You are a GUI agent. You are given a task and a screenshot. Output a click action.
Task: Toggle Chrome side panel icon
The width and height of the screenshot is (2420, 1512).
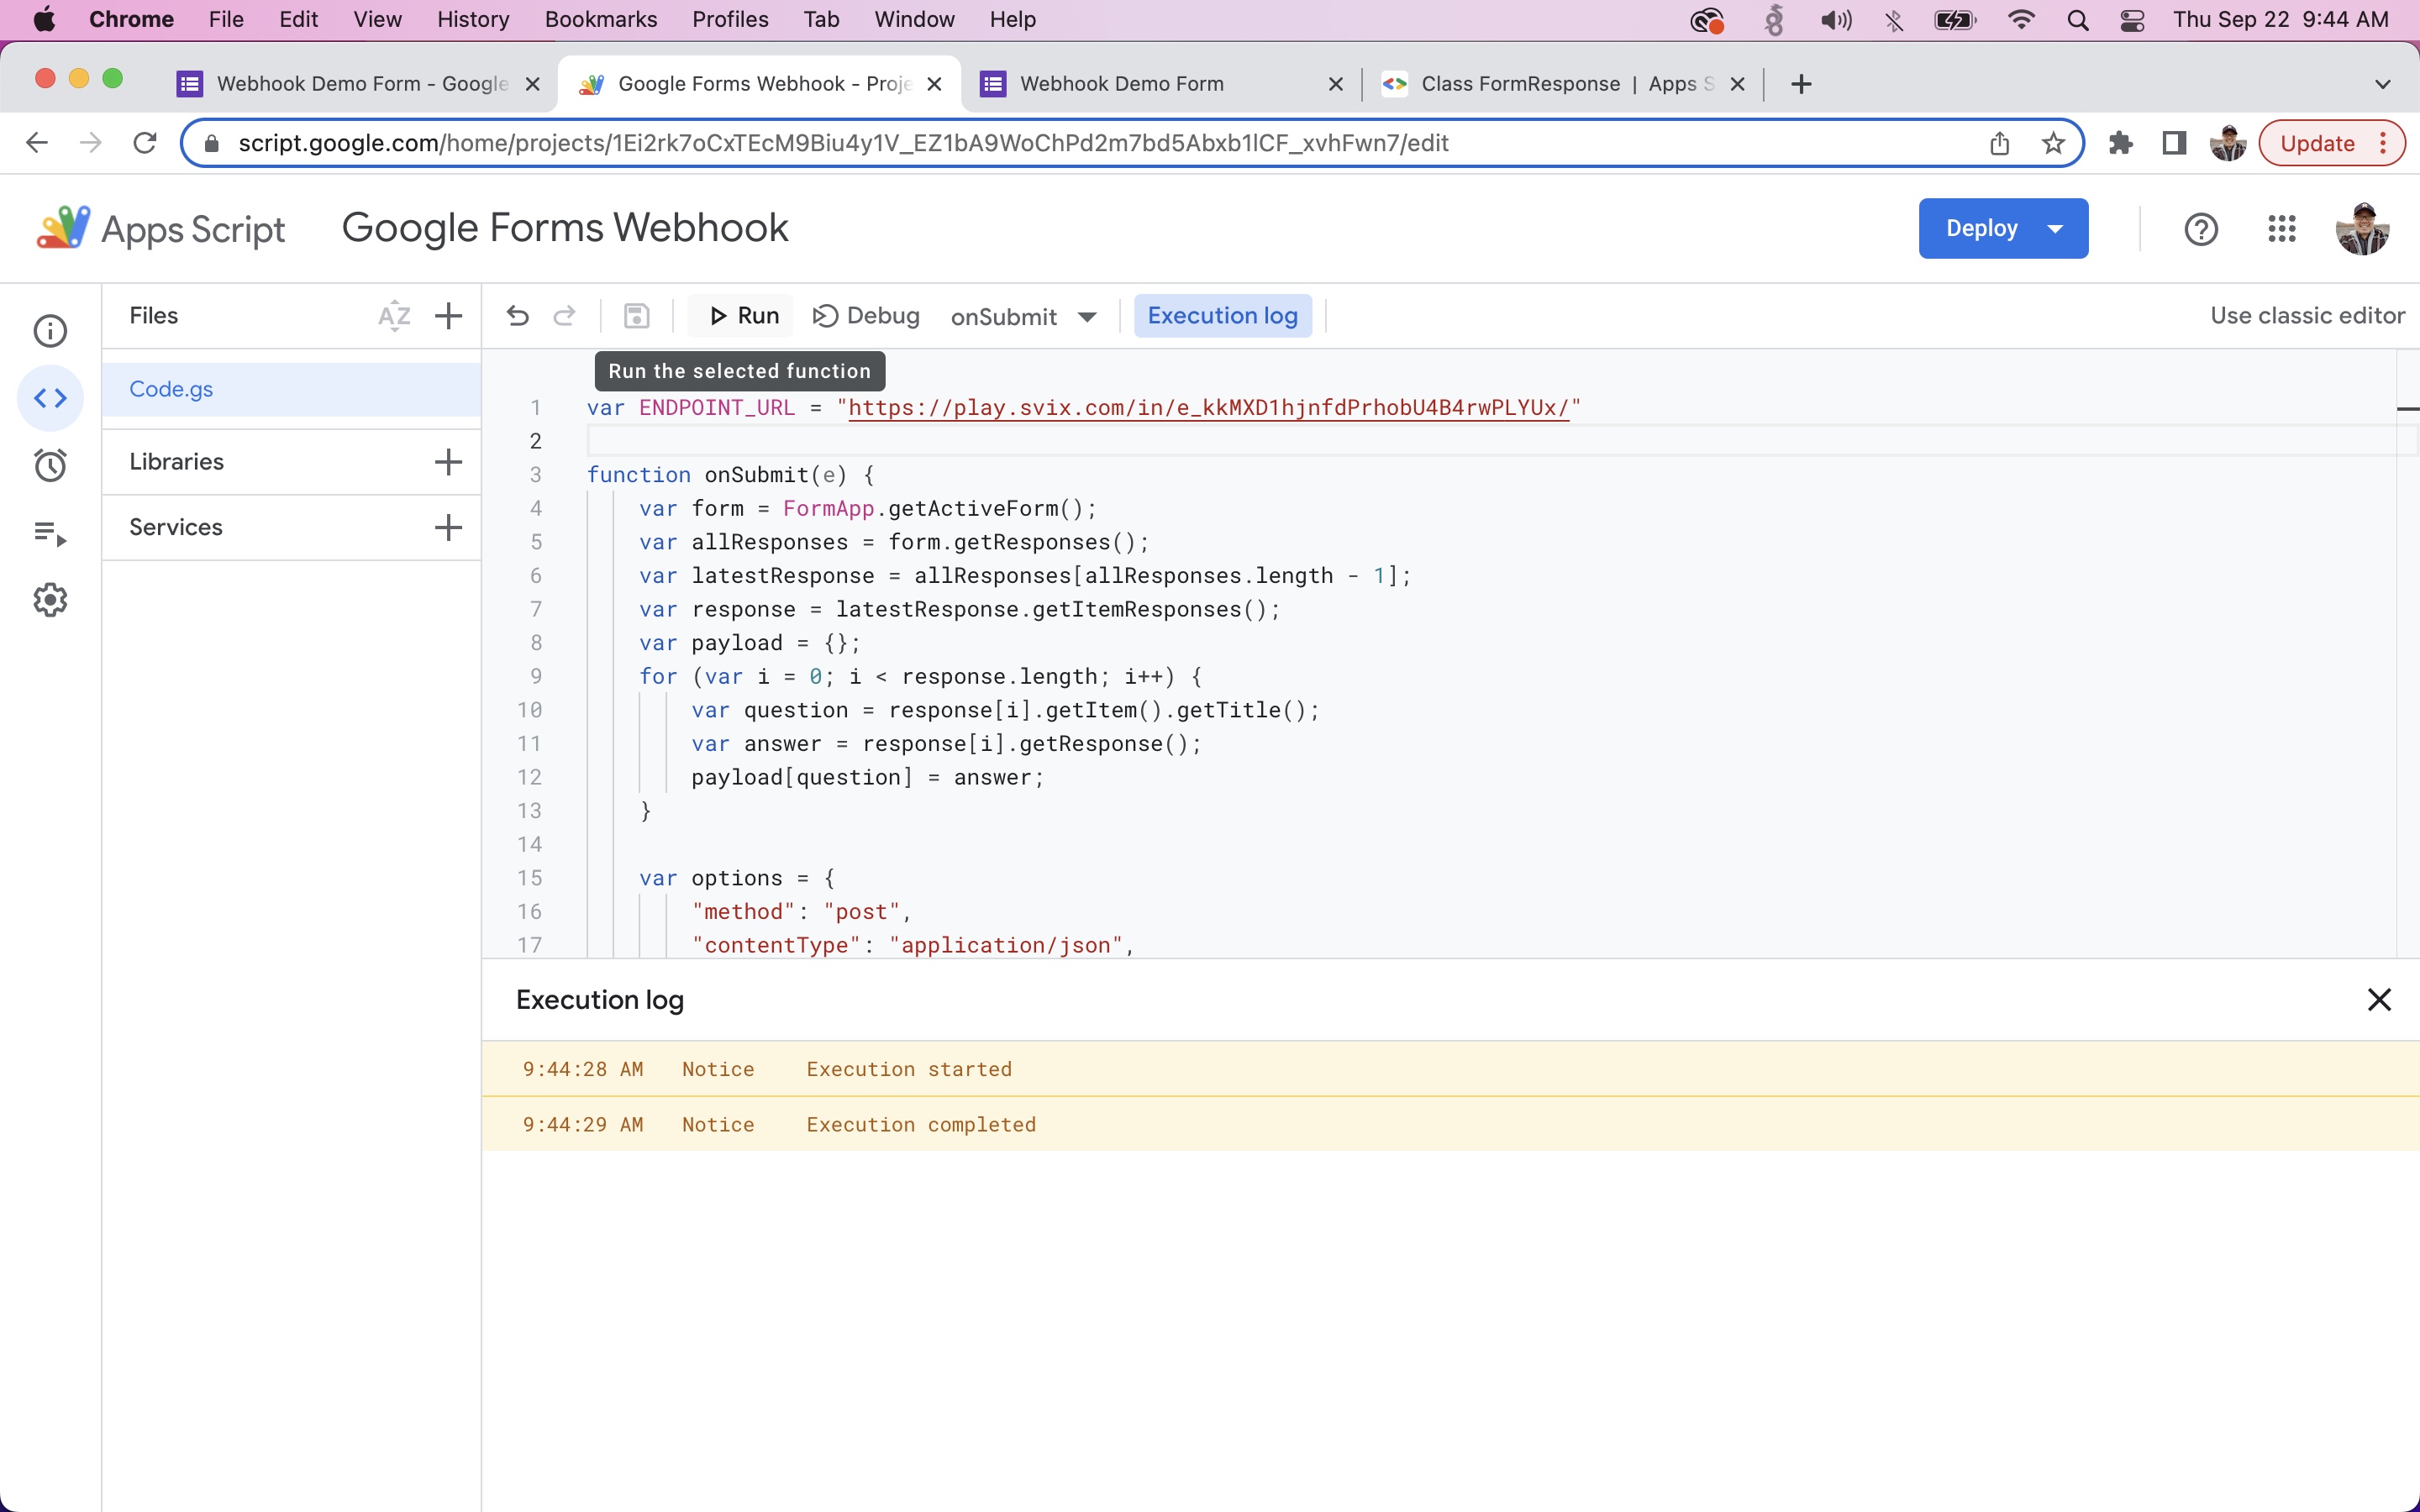click(x=2174, y=143)
